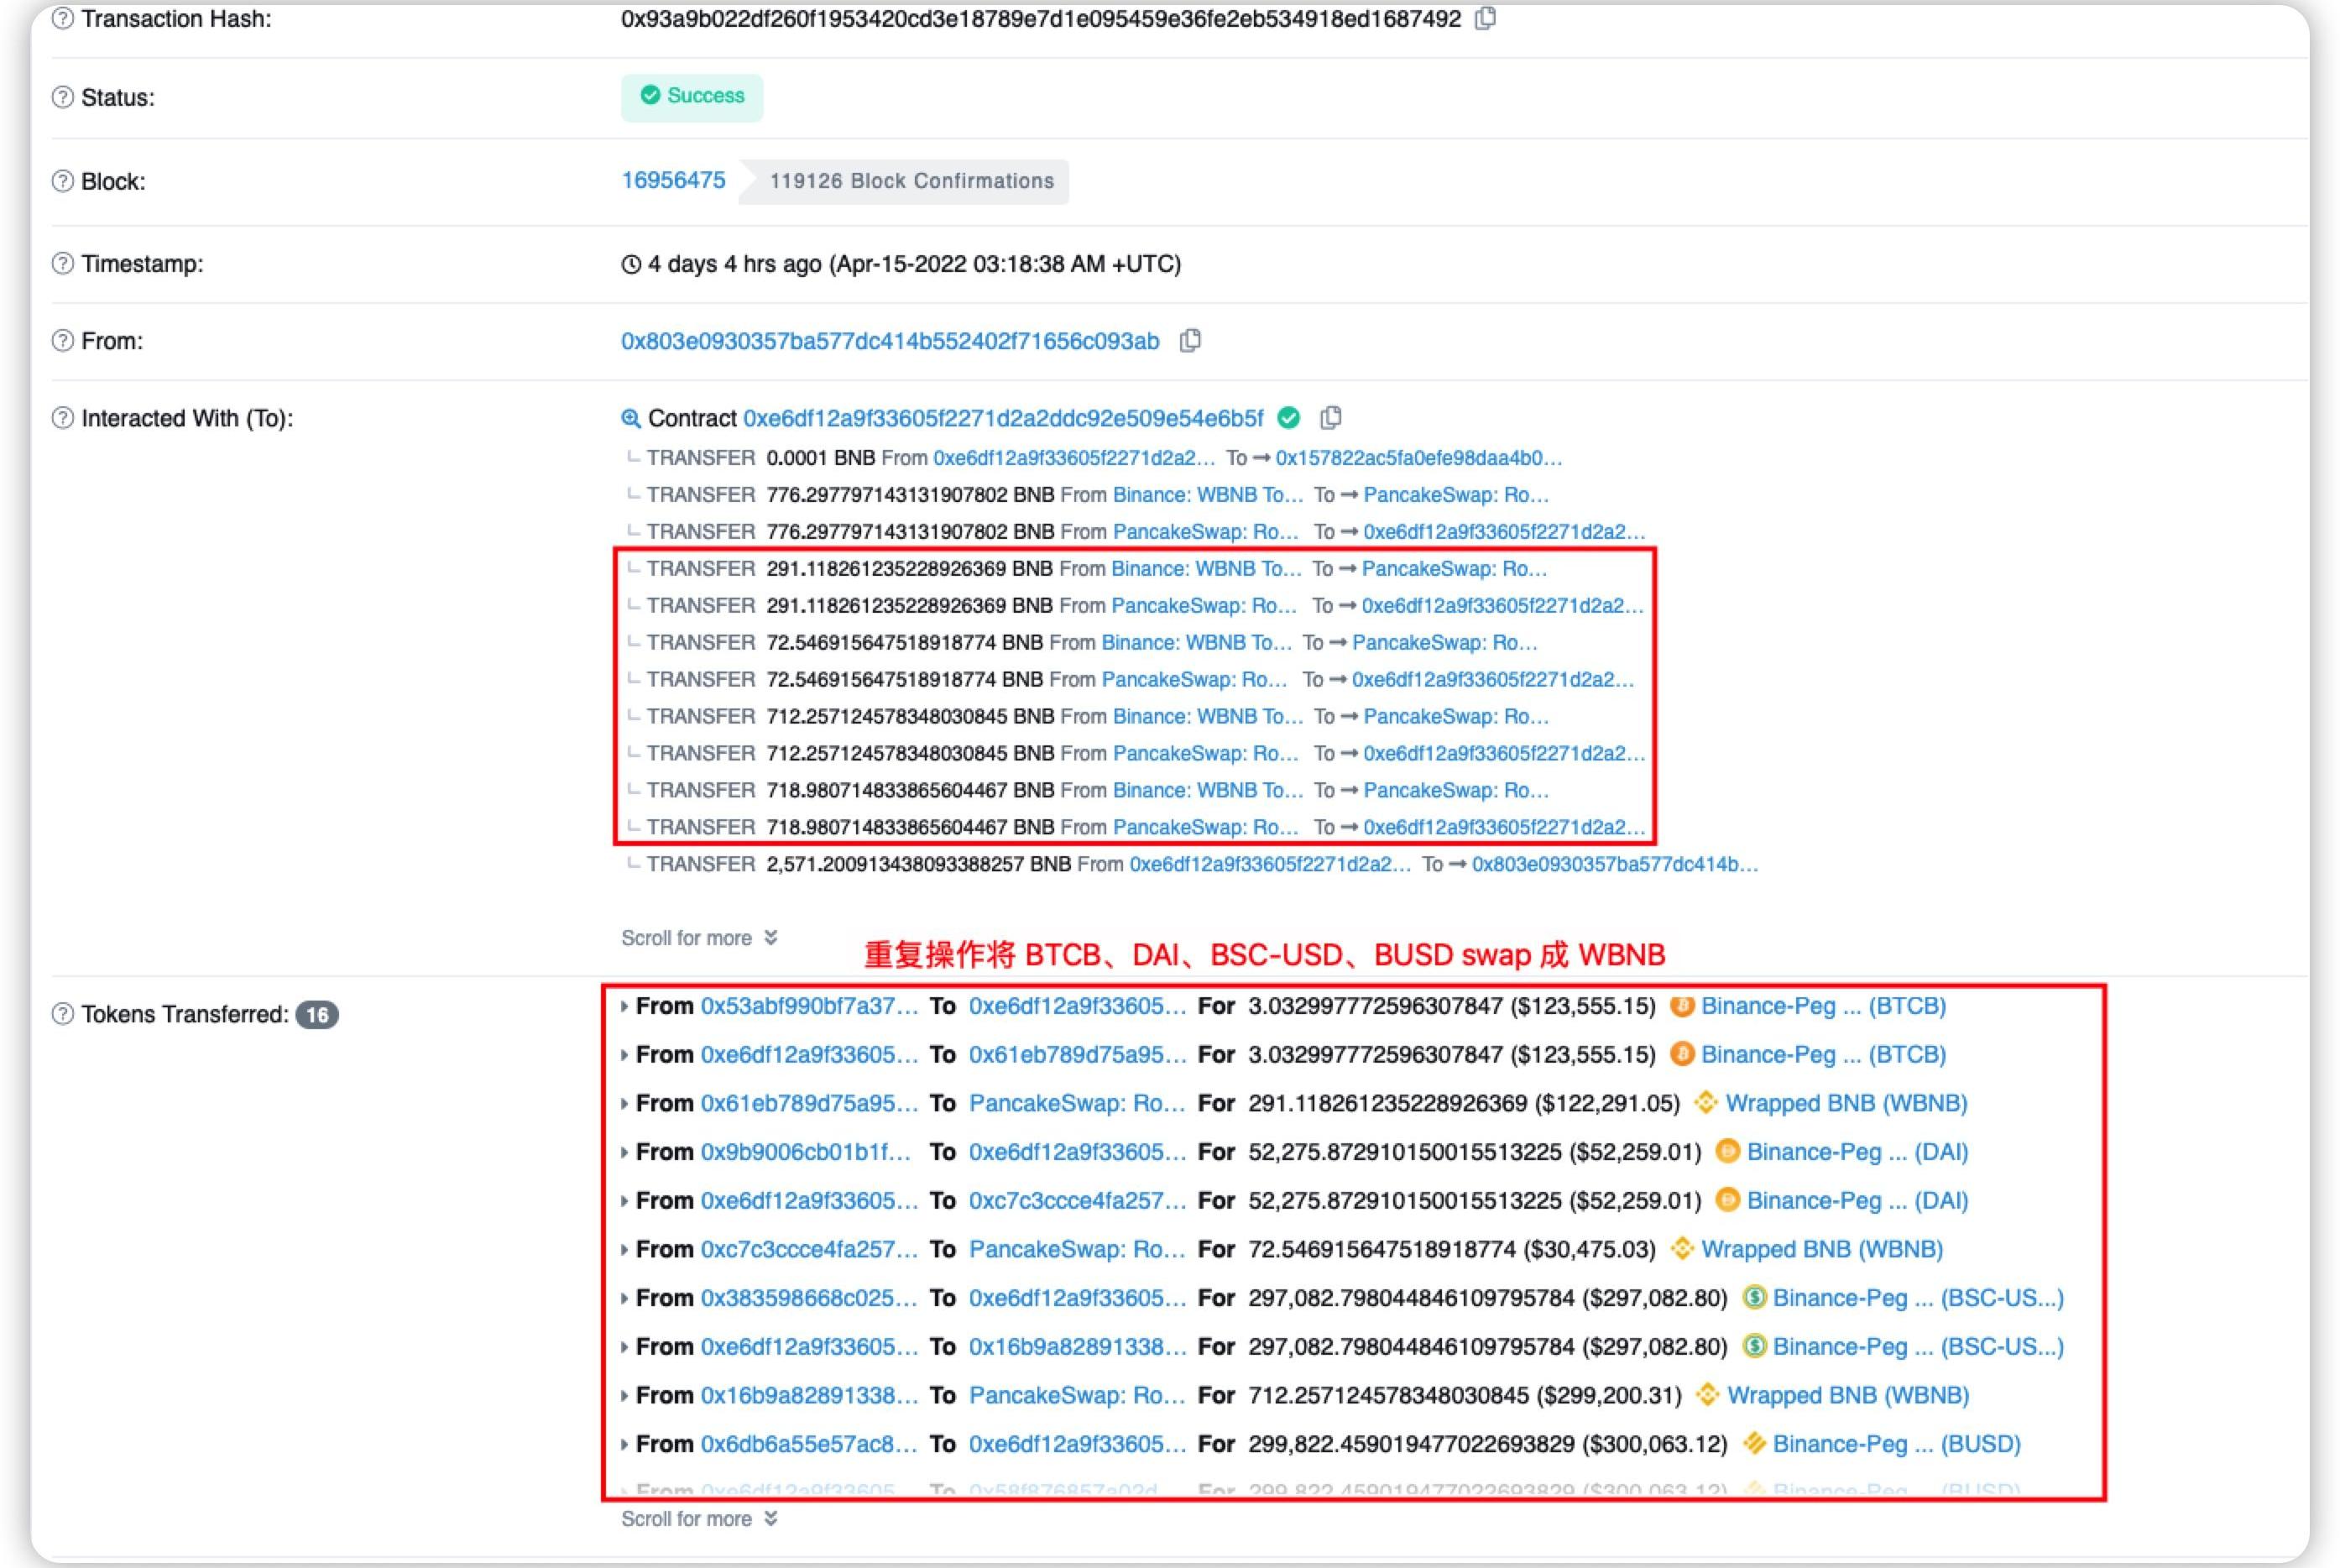Open Binance-Peg (BTCB) token link in first row
This screenshot has height=1568, width=2340.
point(1824,1006)
